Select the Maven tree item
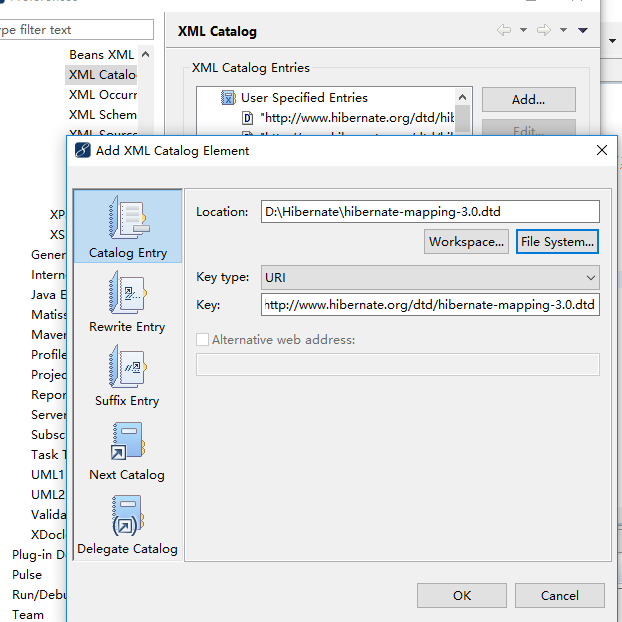 [48, 334]
